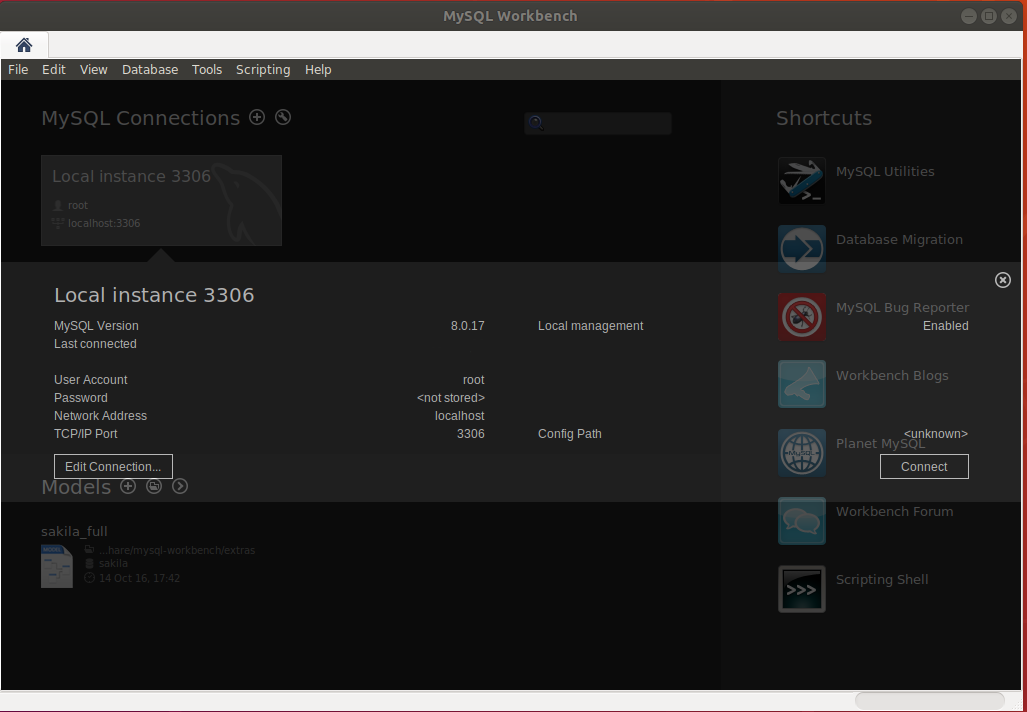Click the 8.0.17 version value

pyautogui.click(x=468, y=326)
